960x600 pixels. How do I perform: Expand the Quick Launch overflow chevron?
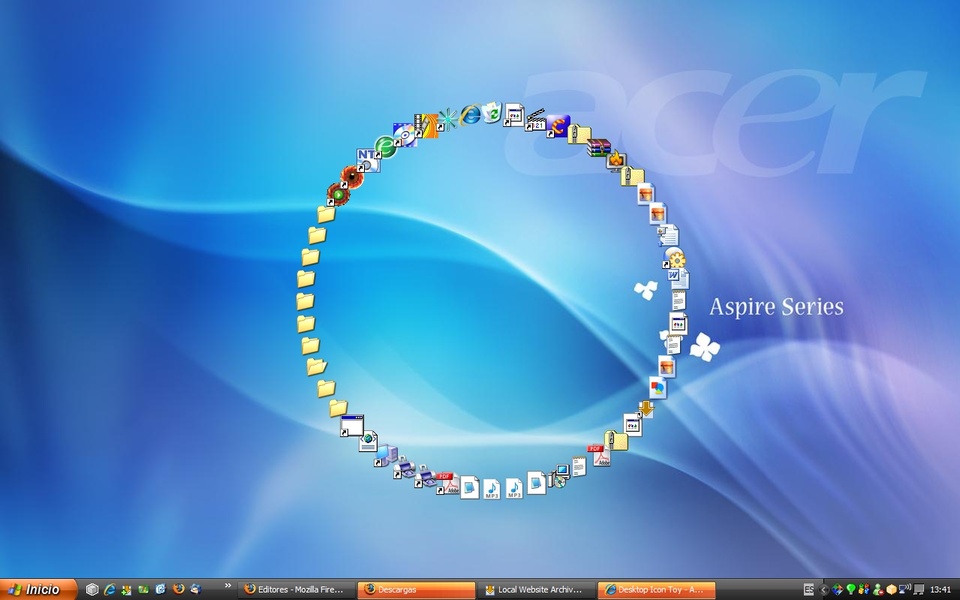point(227,587)
